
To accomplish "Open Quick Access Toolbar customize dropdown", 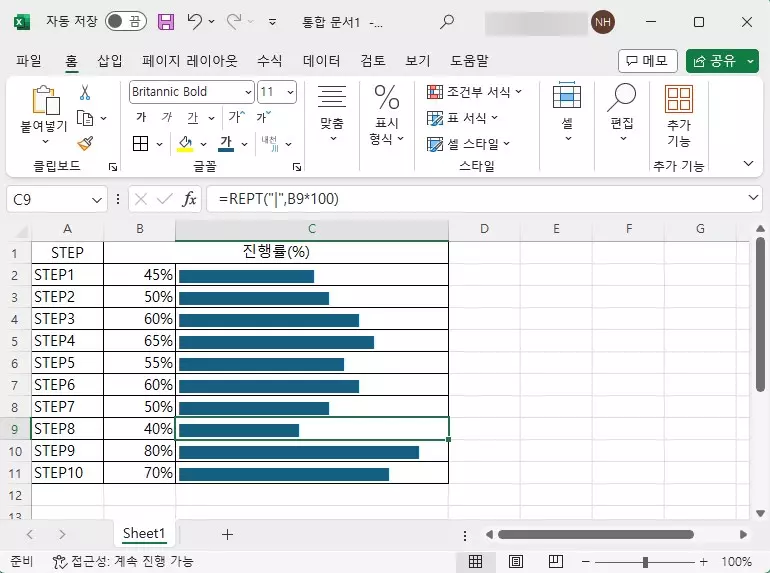I will click(x=272, y=22).
